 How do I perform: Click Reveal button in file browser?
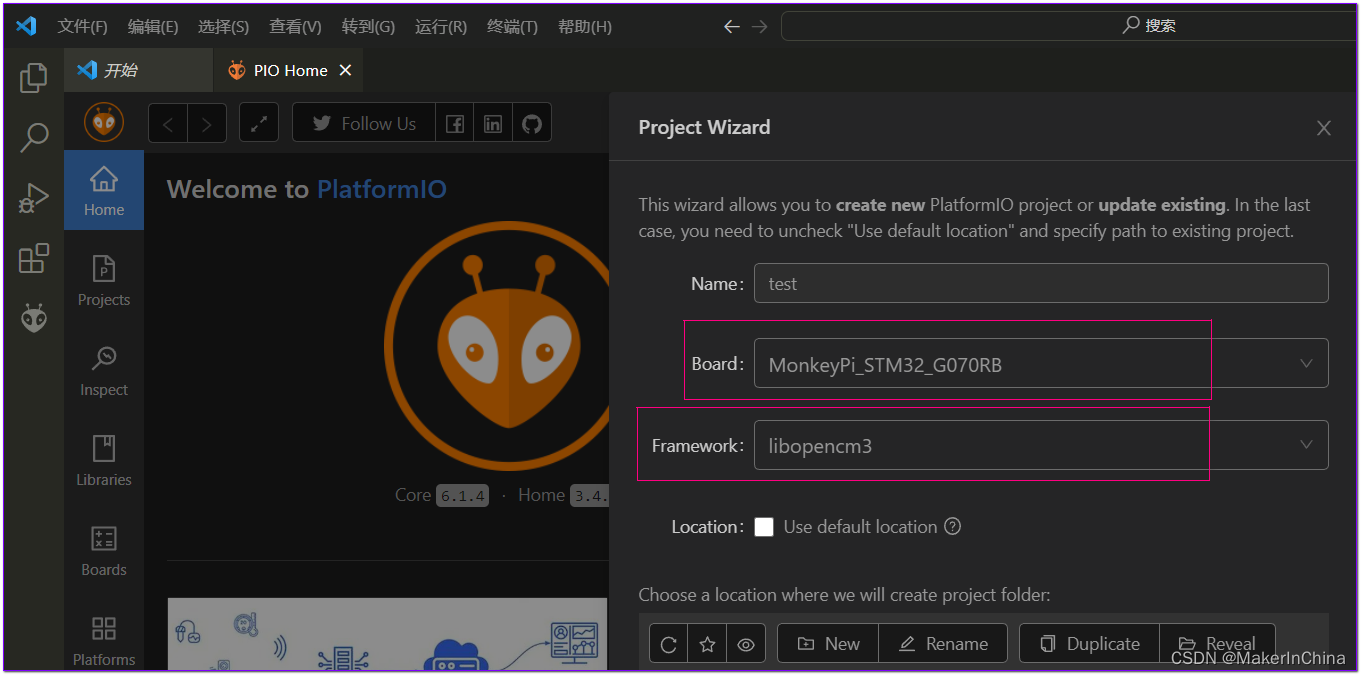[1217, 644]
